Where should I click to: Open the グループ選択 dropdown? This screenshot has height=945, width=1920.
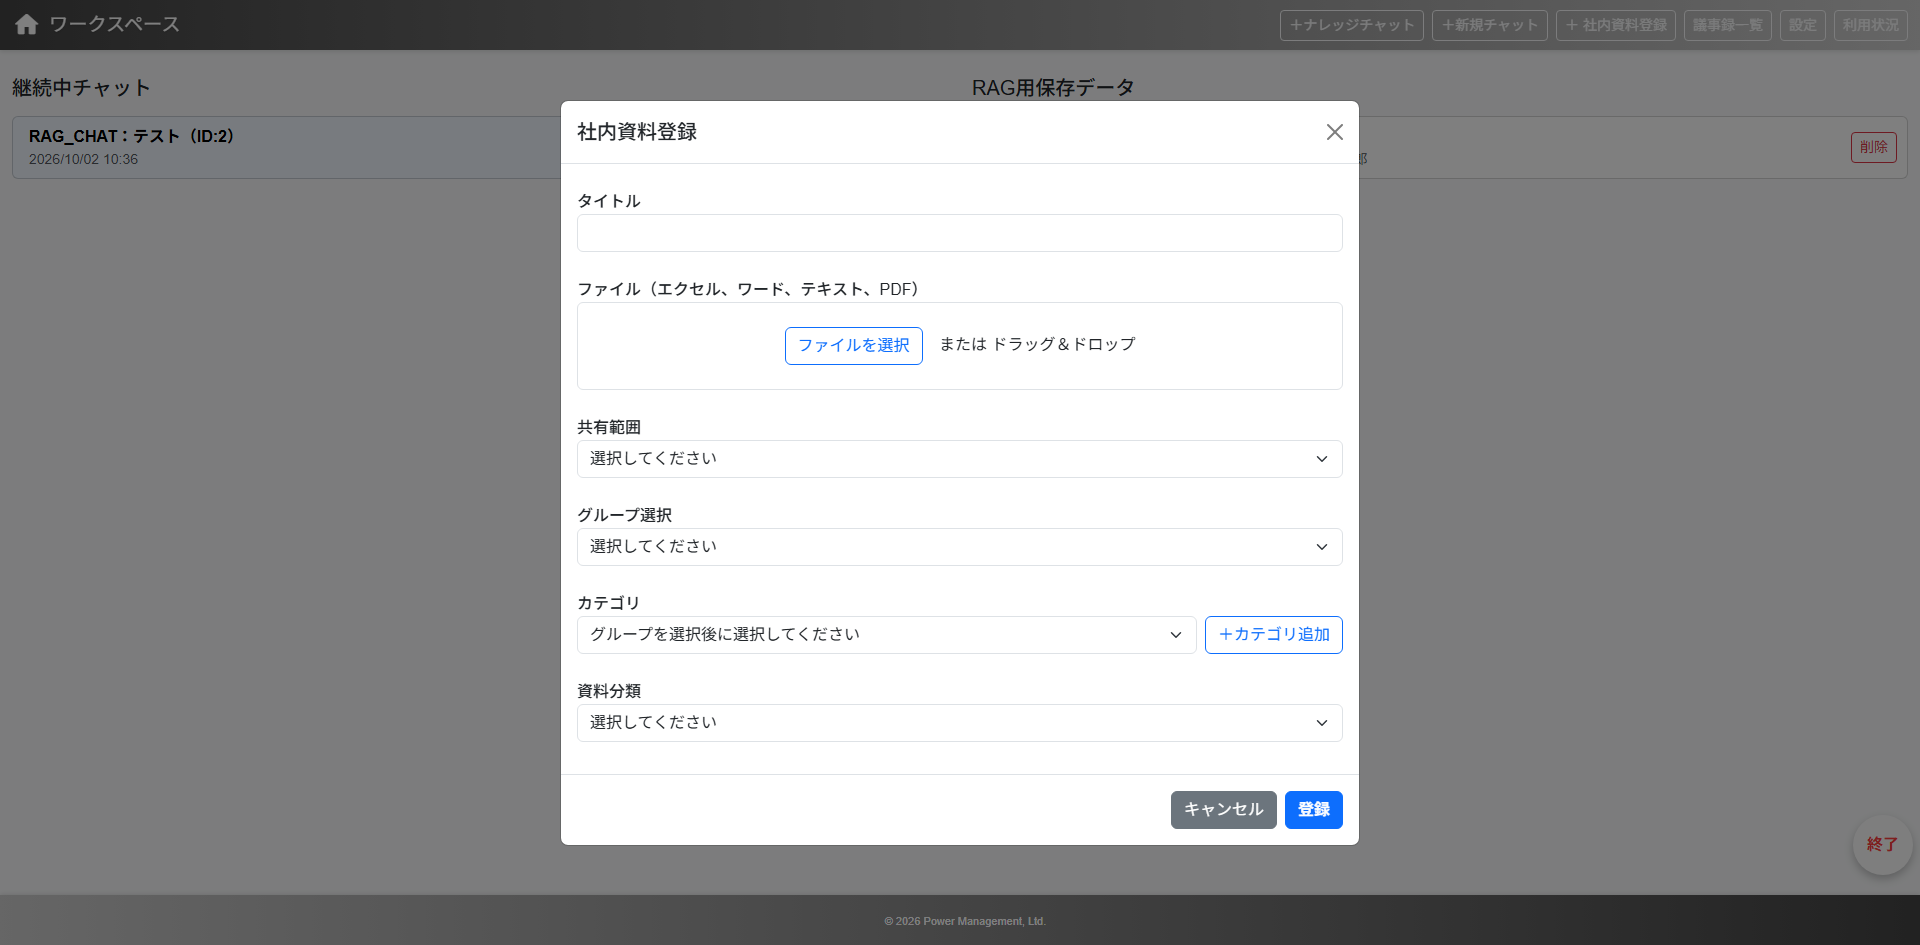pos(959,547)
